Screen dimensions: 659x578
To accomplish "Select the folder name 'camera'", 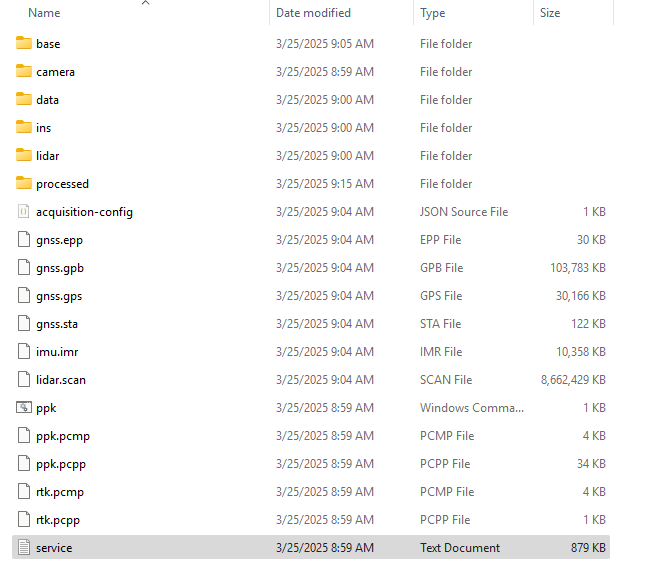I will 55,72.
